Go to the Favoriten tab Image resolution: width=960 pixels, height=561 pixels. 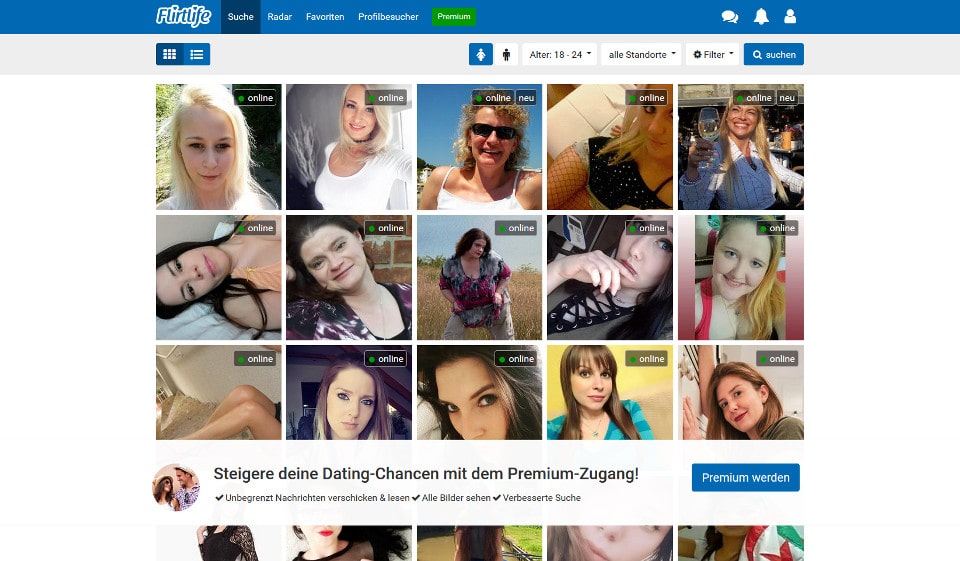point(325,17)
